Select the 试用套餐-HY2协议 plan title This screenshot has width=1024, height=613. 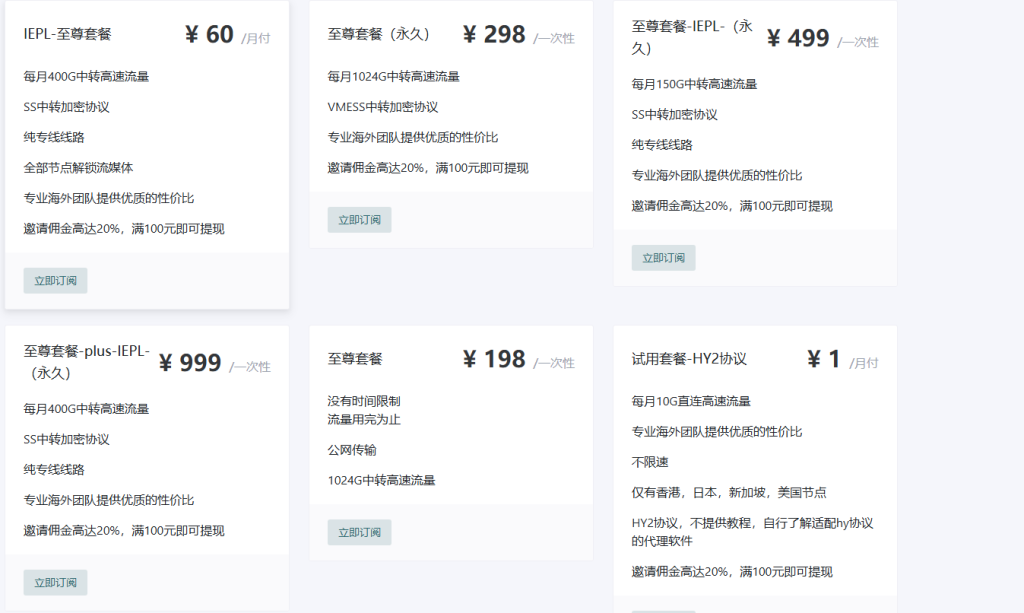click(x=689, y=359)
